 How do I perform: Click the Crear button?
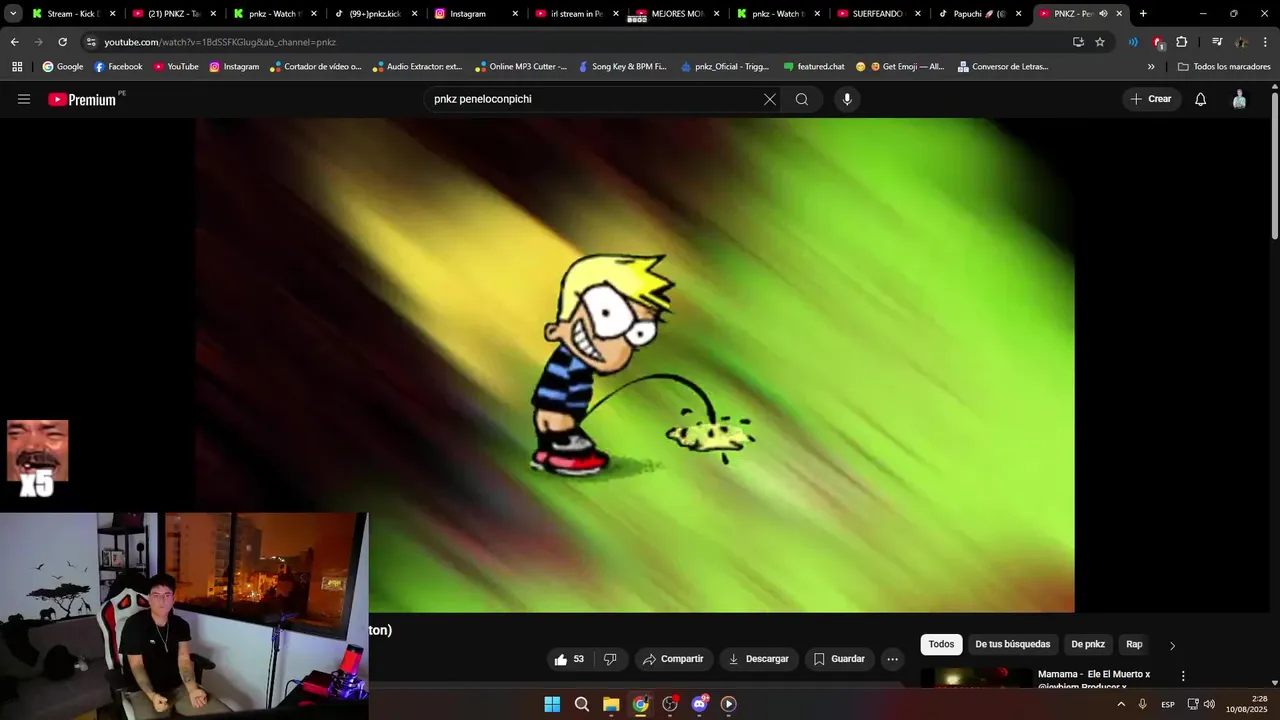click(1150, 99)
